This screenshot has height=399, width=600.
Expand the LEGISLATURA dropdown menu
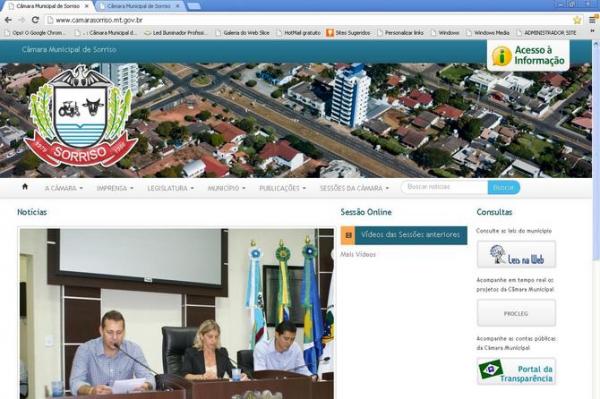[171, 188]
